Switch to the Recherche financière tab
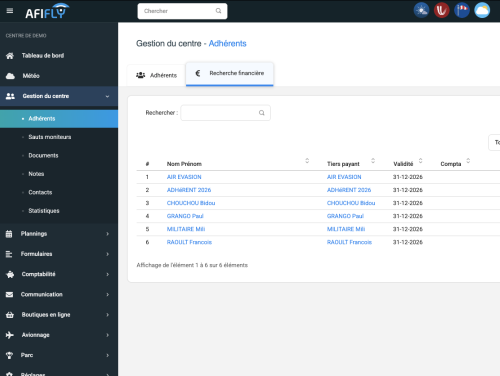The height and width of the screenshot is (376, 500). tap(230, 74)
